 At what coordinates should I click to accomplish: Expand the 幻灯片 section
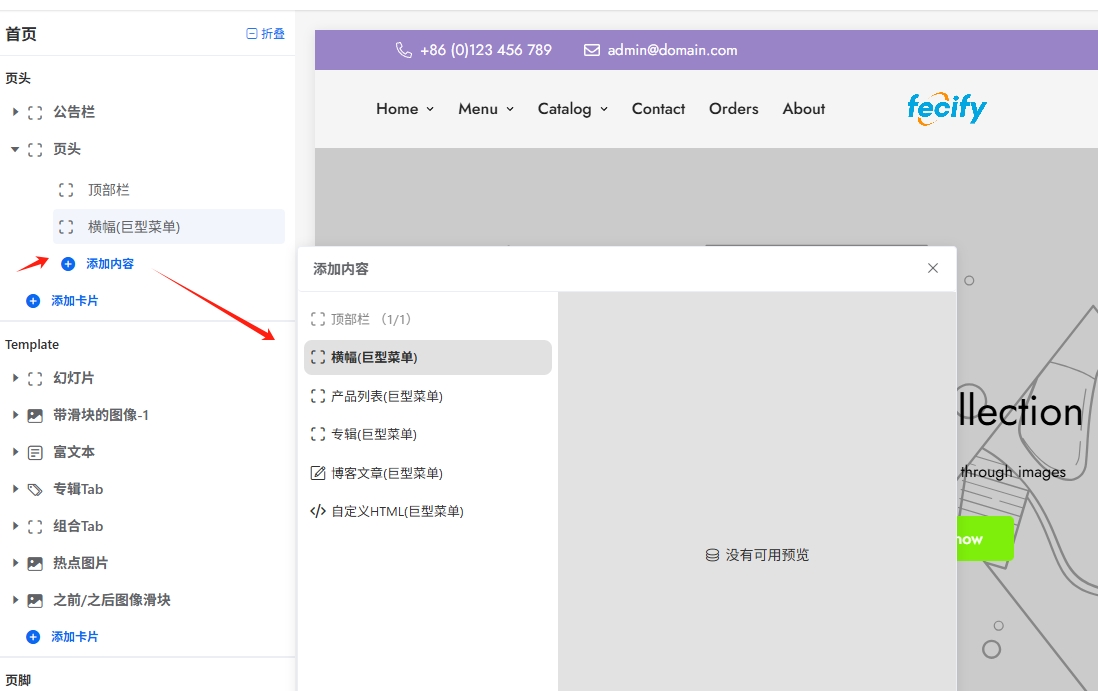click(x=16, y=378)
